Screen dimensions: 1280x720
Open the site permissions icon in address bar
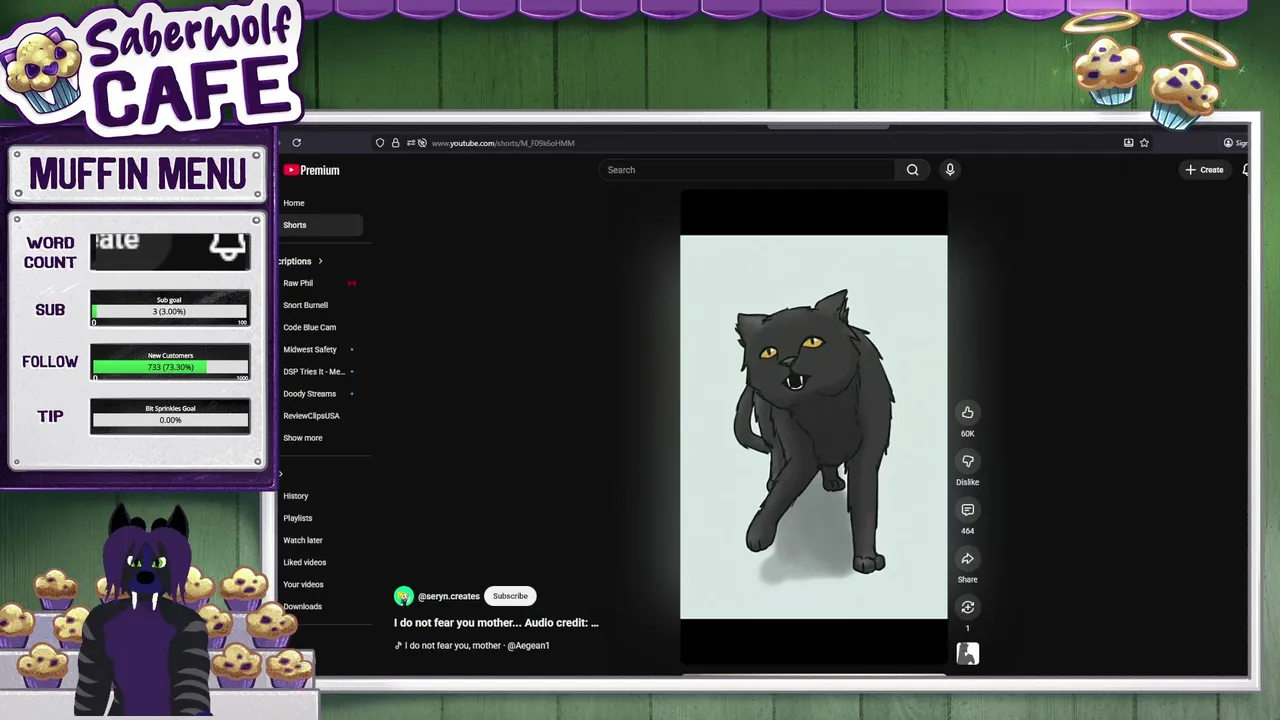click(411, 143)
